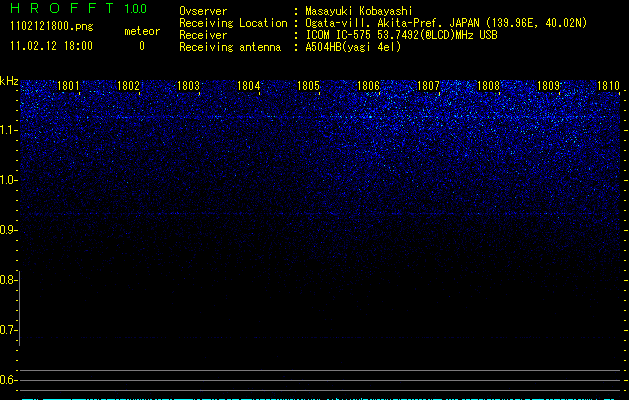Click the 1801 time marker

[68, 86]
